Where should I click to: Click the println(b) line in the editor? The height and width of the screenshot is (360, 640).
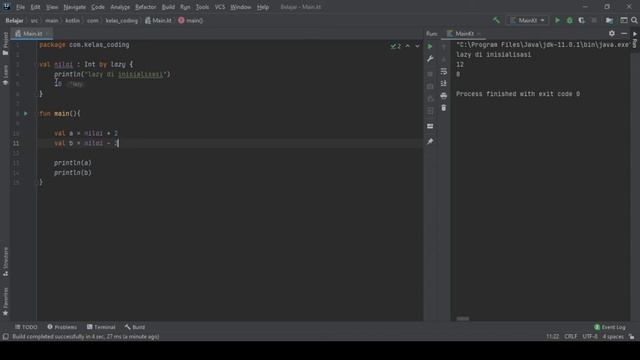point(73,173)
